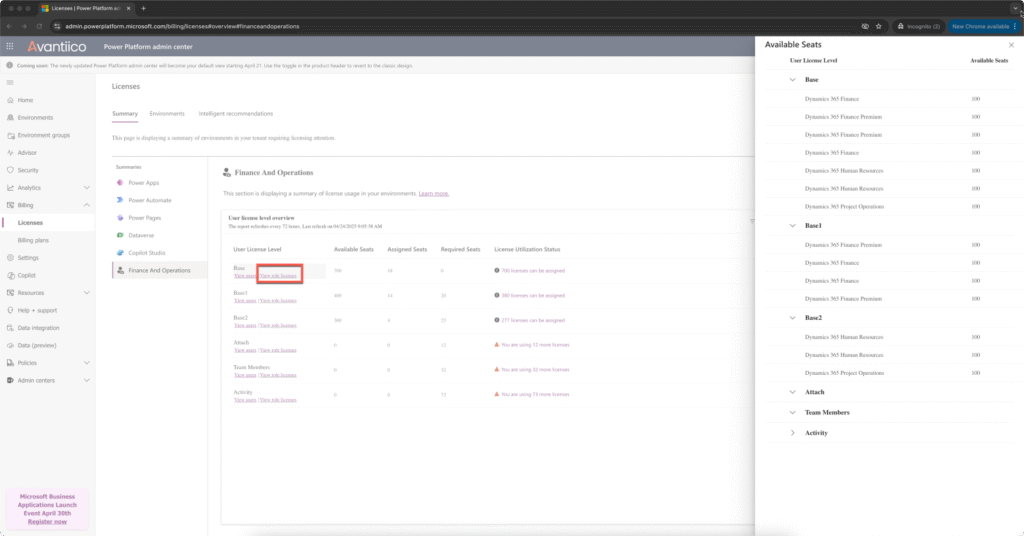Collapse the Billing sidebar section

click(x=86, y=205)
